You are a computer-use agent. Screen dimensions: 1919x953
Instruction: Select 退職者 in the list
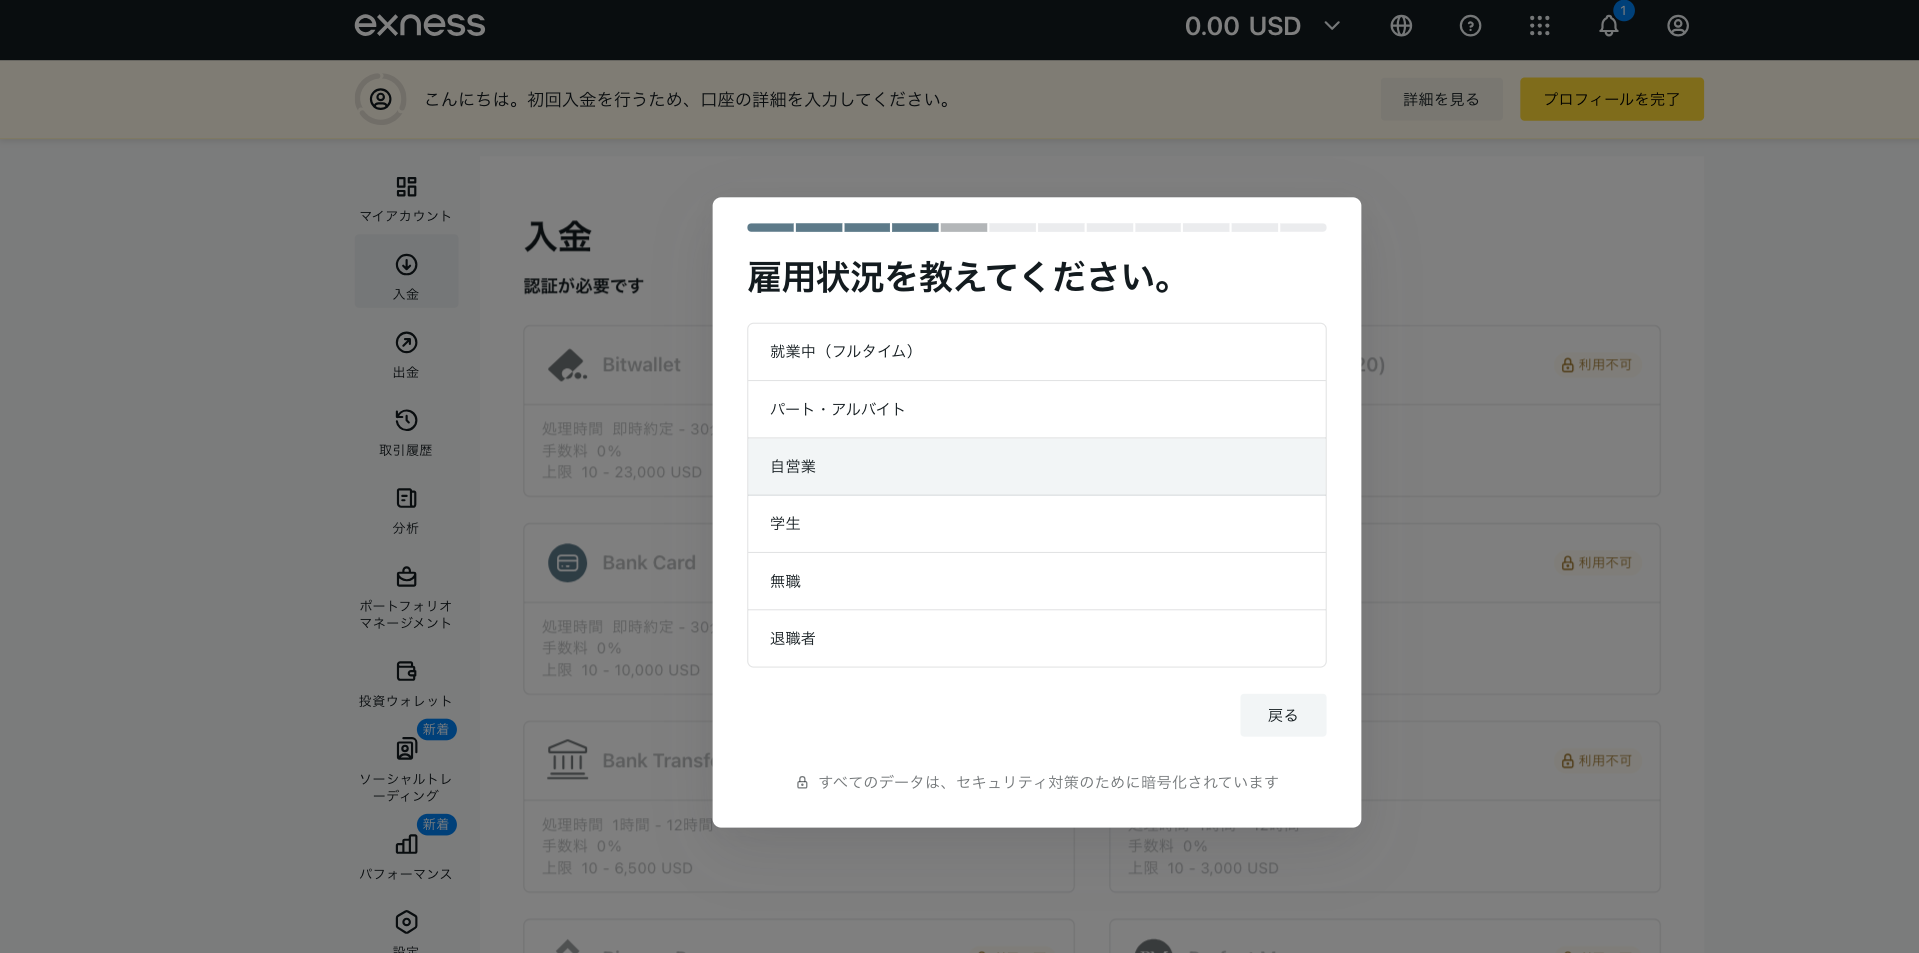(x=1036, y=639)
